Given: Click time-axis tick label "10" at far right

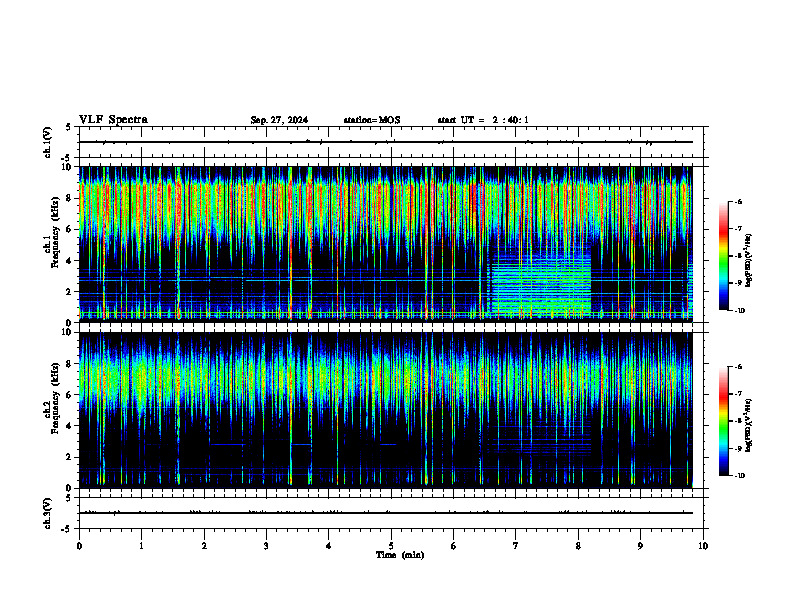Looking at the screenshot, I should coord(703,546).
